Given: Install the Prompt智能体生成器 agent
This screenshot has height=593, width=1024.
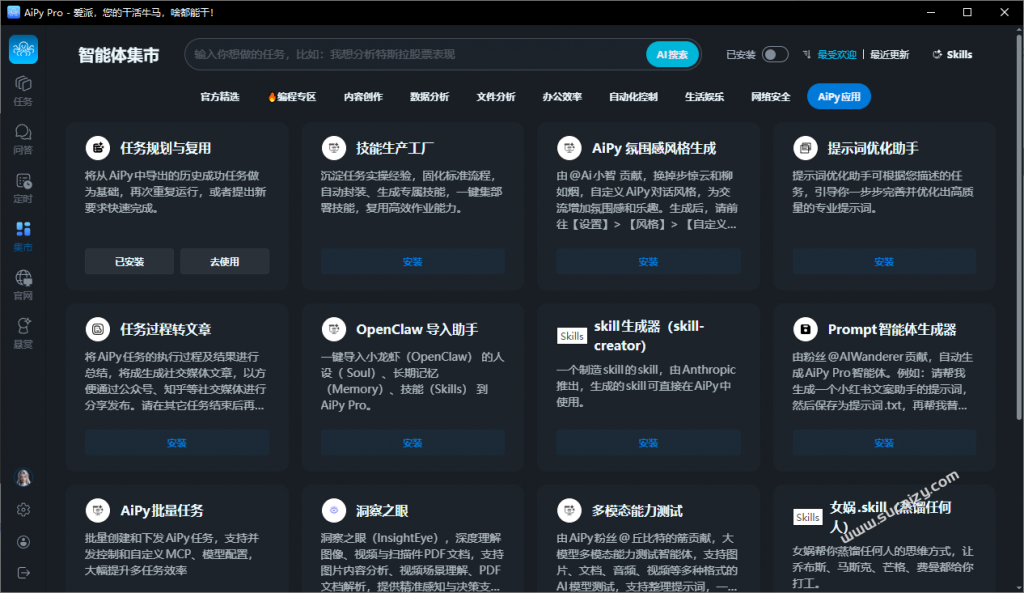Looking at the screenshot, I should pos(884,443).
